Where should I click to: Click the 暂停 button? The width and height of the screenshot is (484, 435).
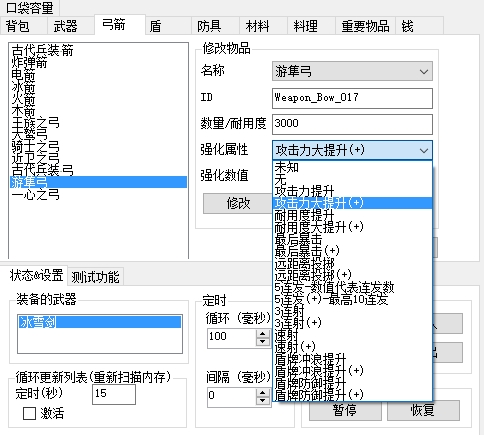(345, 410)
